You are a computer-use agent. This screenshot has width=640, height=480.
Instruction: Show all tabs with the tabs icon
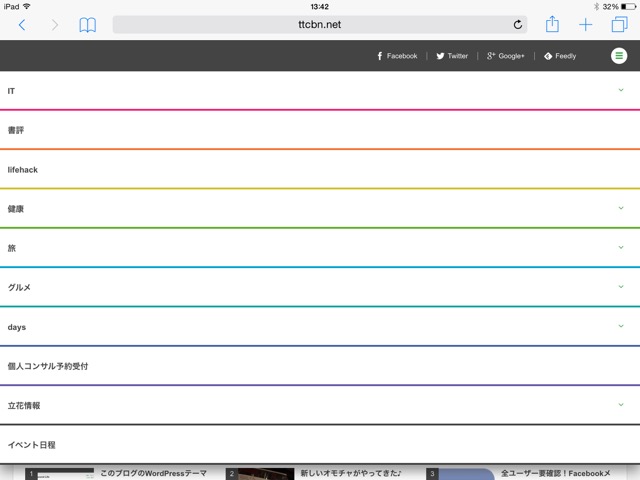point(619,25)
